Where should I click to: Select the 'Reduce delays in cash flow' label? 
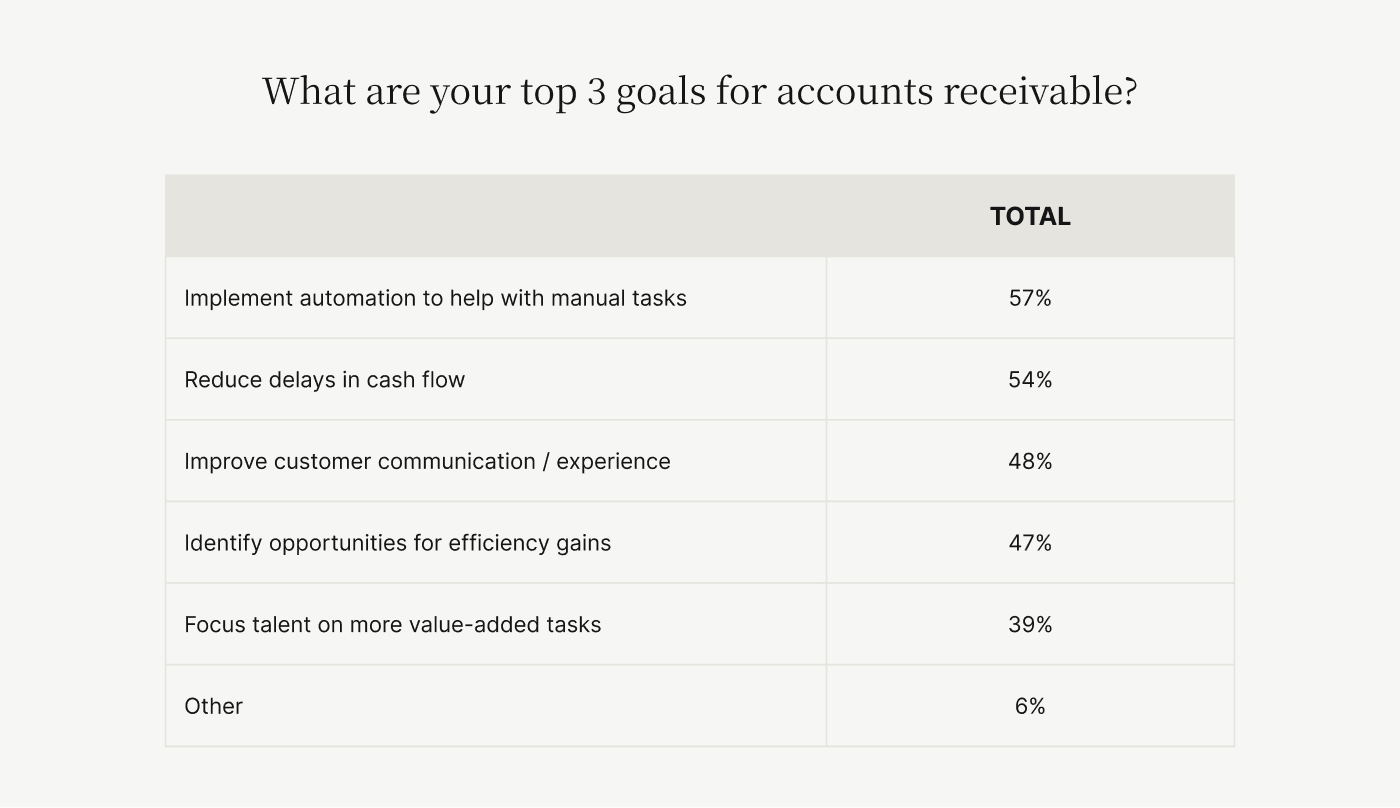point(324,380)
